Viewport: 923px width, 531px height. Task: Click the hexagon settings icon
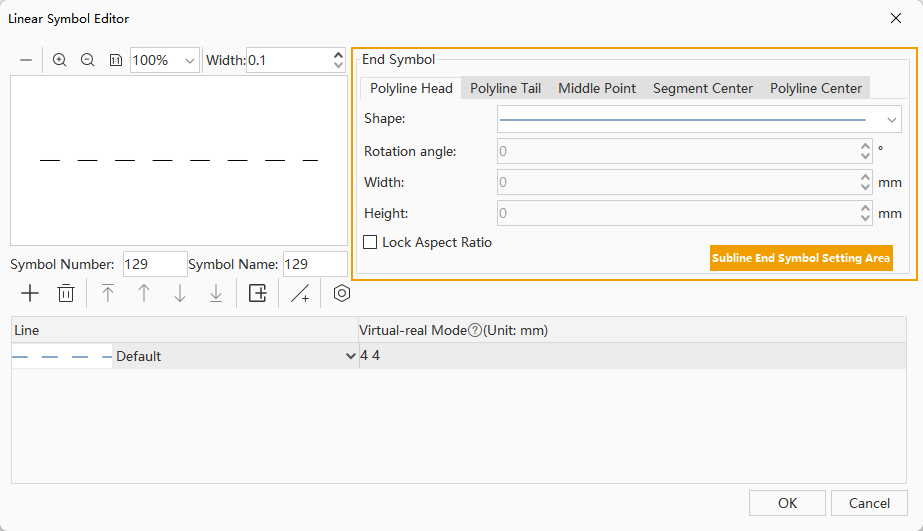[342, 293]
